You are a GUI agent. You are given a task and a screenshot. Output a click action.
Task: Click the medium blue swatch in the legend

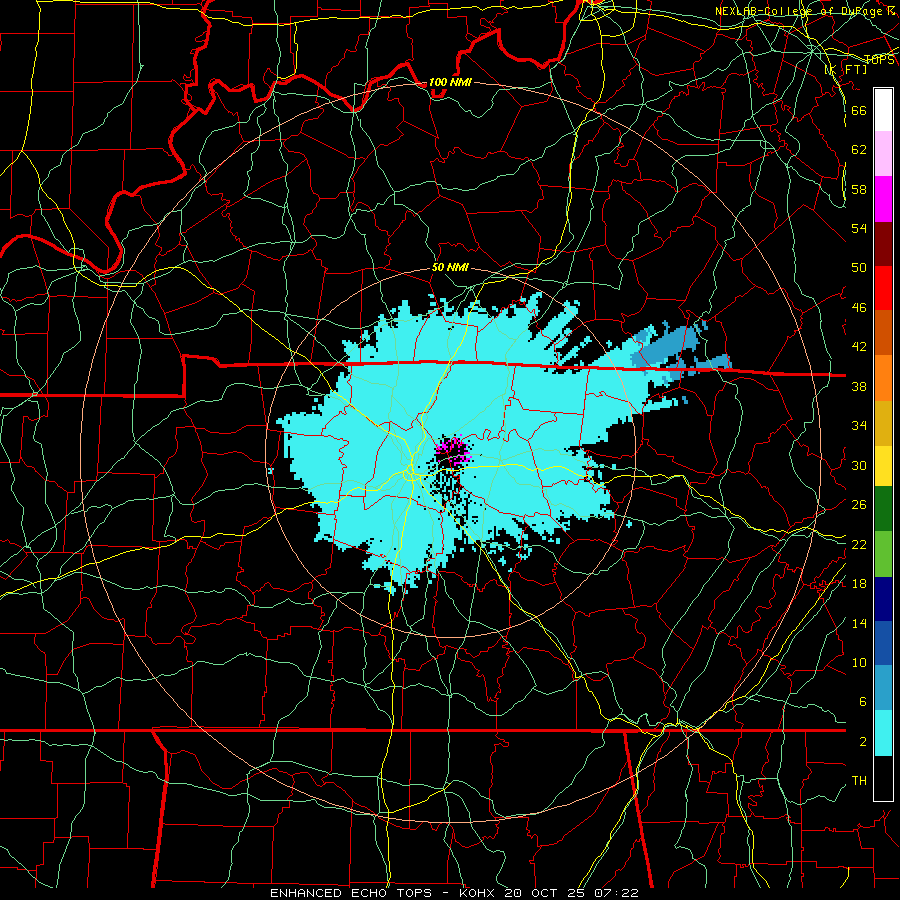pyautogui.click(x=883, y=643)
